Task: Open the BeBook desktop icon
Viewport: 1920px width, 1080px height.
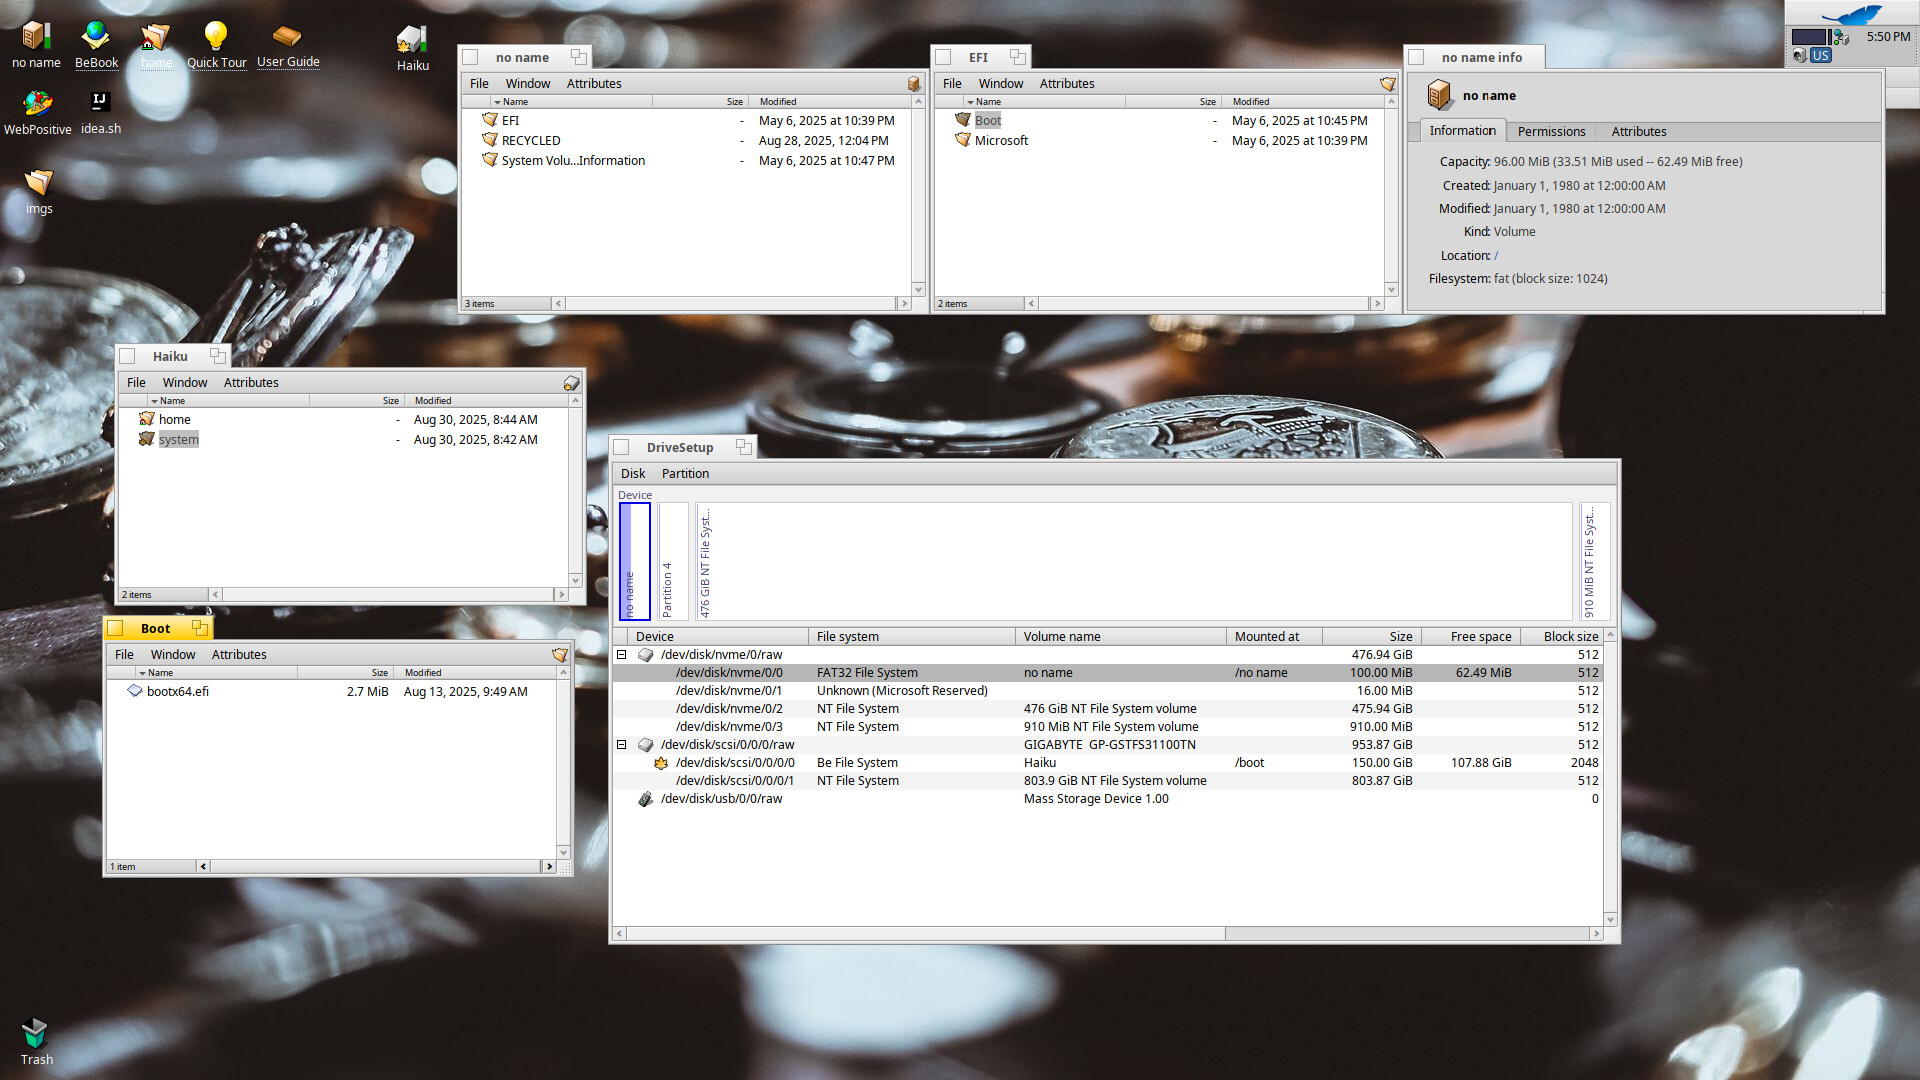Action: pyautogui.click(x=96, y=38)
